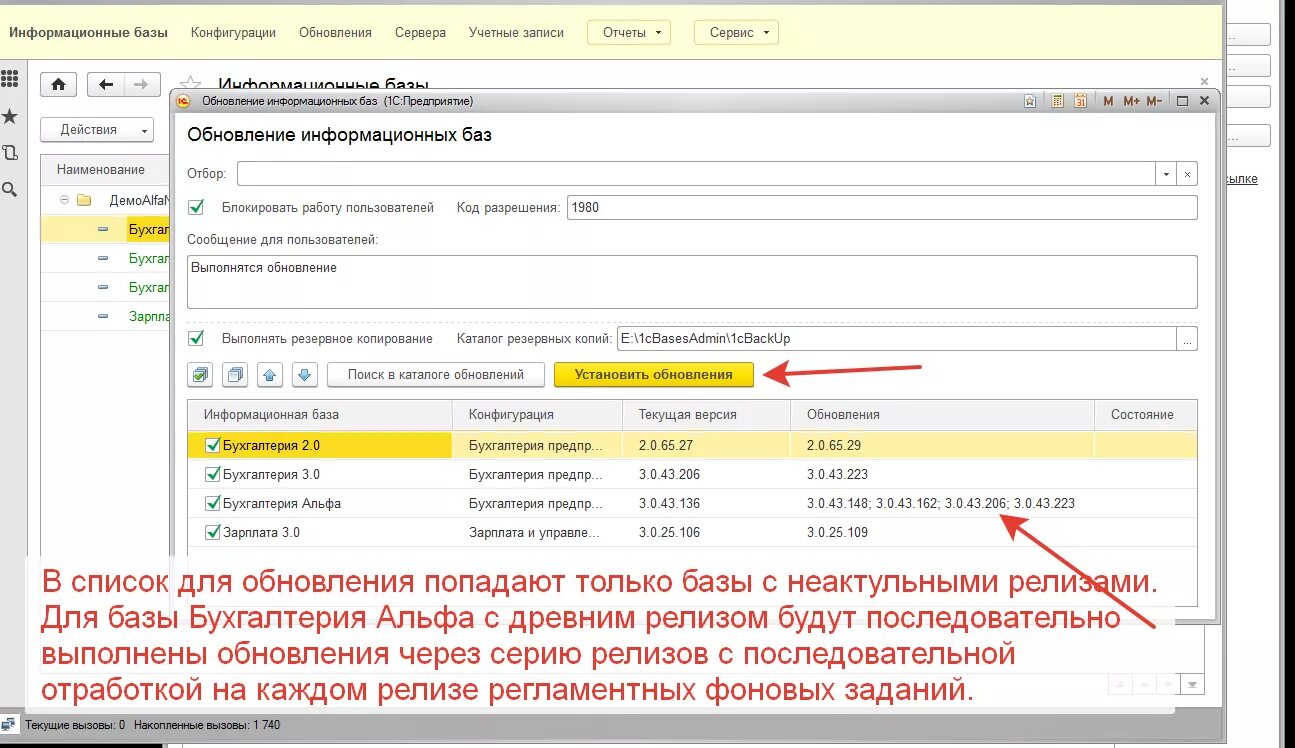Click the M- memory subtract button
Screen dimensions: 1295x748
pos(1154,101)
